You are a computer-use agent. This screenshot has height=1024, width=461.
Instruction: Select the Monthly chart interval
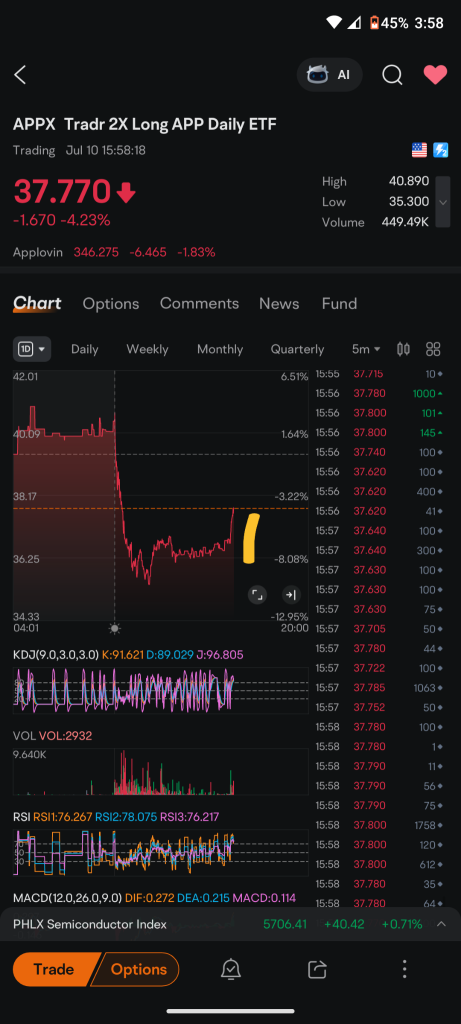click(220, 349)
